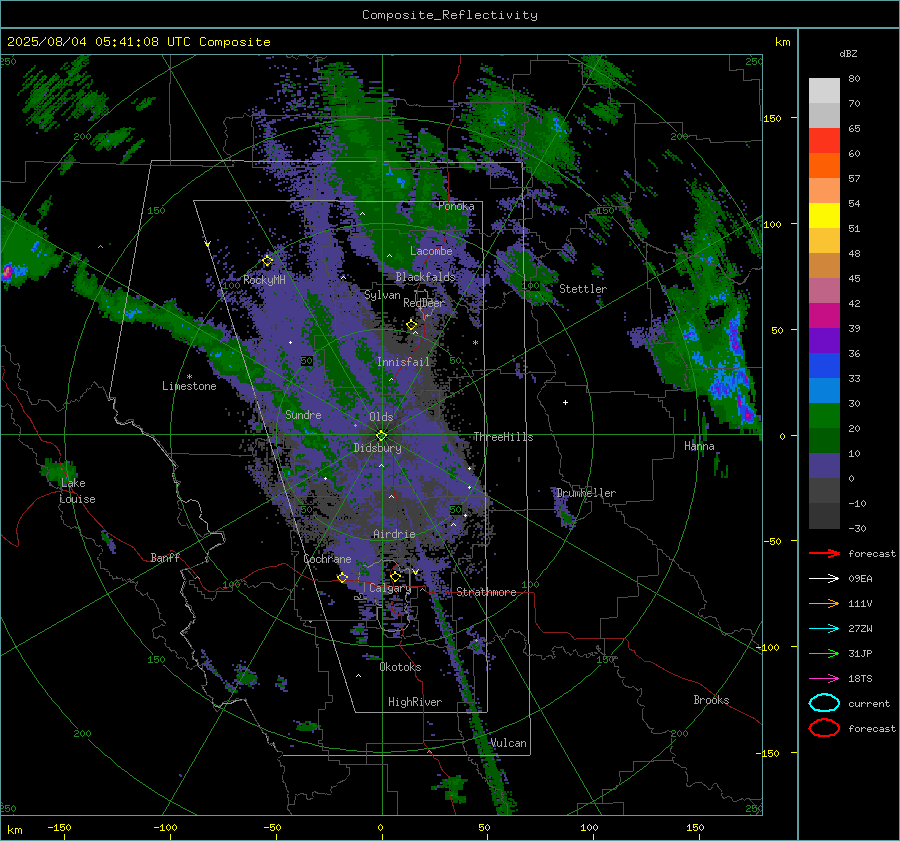Click the magenta 18TS arrow icon

click(x=824, y=679)
